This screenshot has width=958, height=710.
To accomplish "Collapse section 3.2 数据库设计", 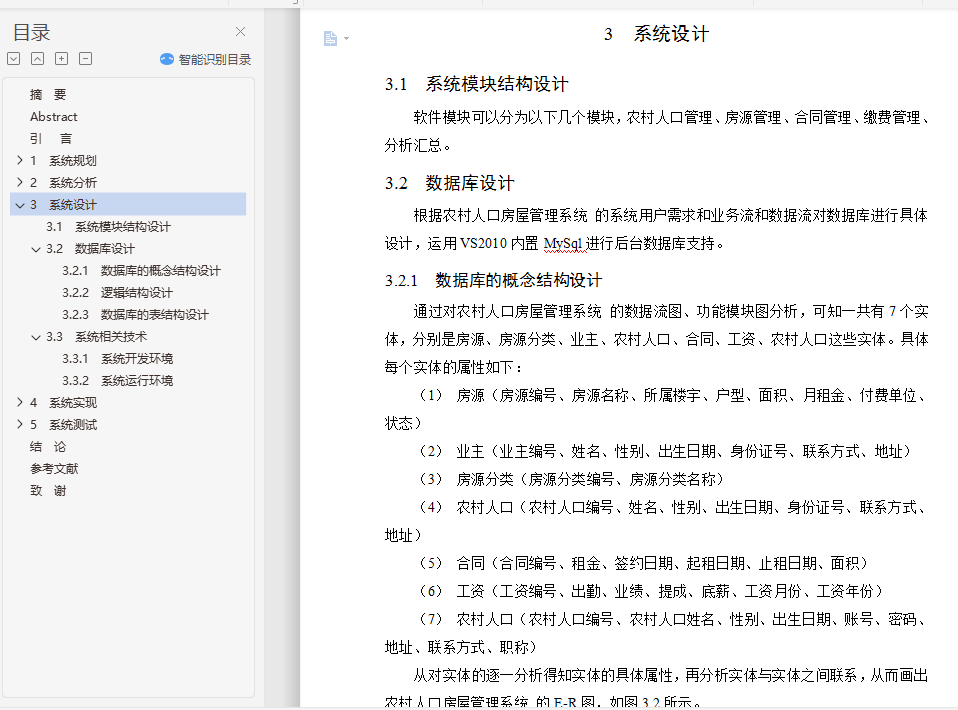I will [x=36, y=249].
